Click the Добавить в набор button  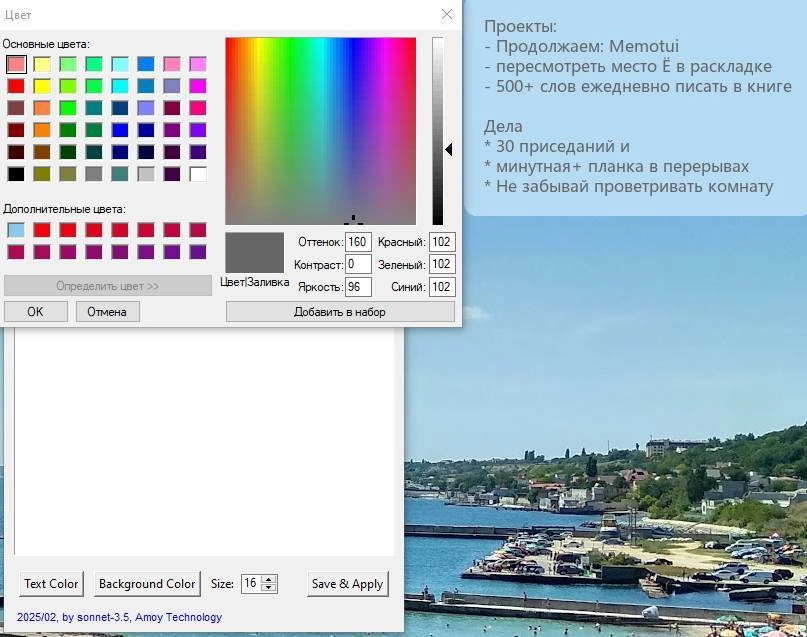pos(340,312)
